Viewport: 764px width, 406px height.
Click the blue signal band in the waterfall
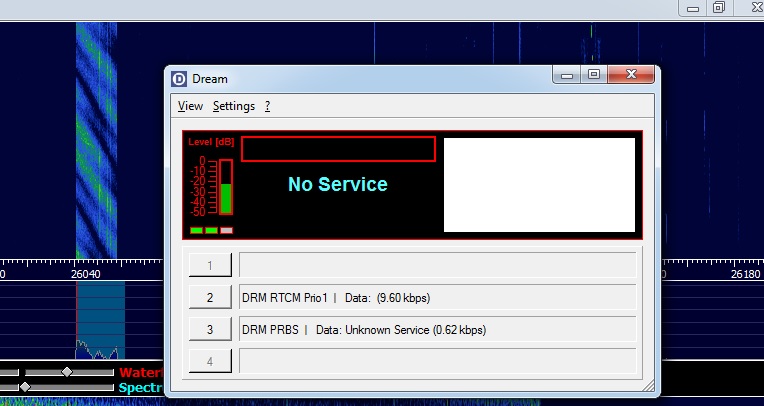[x=96, y=140]
